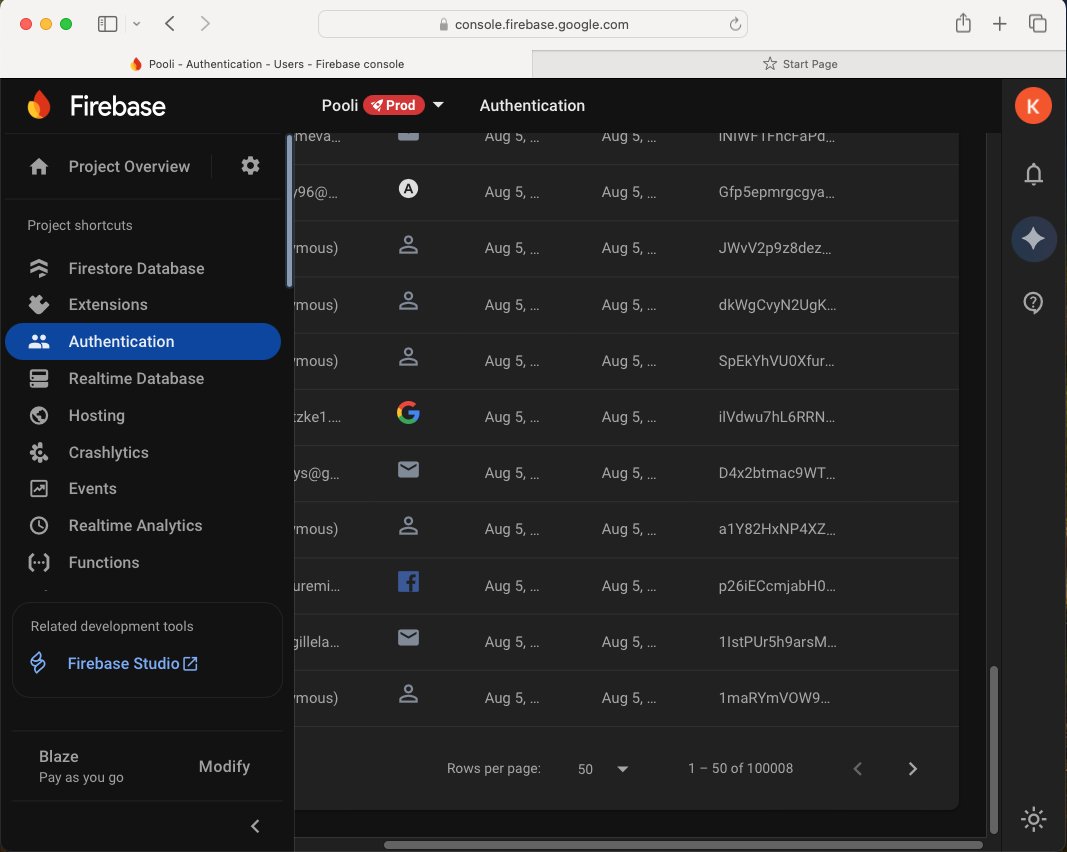Click email provider icon in D4x2btmac9WT row
This screenshot has height=852, width=1067.
pos(408,469)
